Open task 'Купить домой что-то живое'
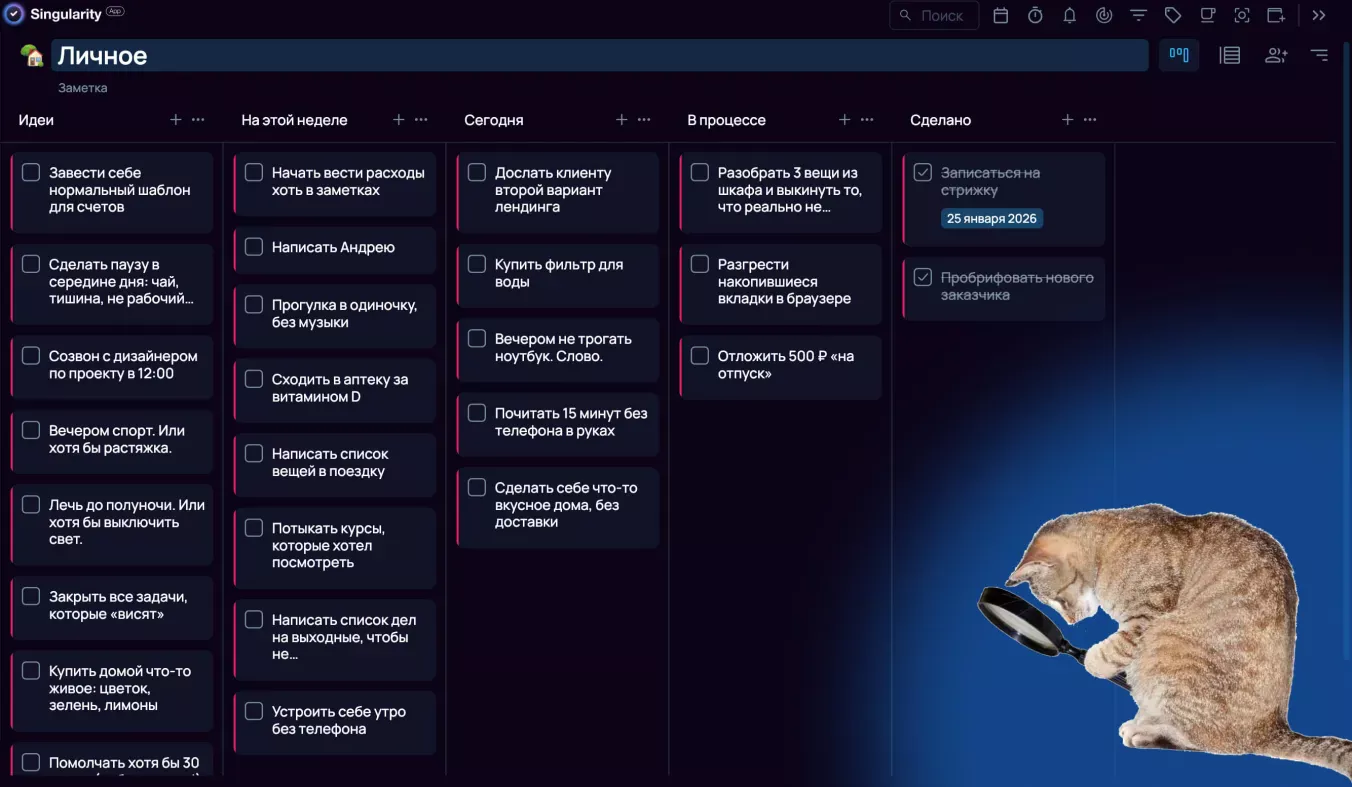 point(112,689)
